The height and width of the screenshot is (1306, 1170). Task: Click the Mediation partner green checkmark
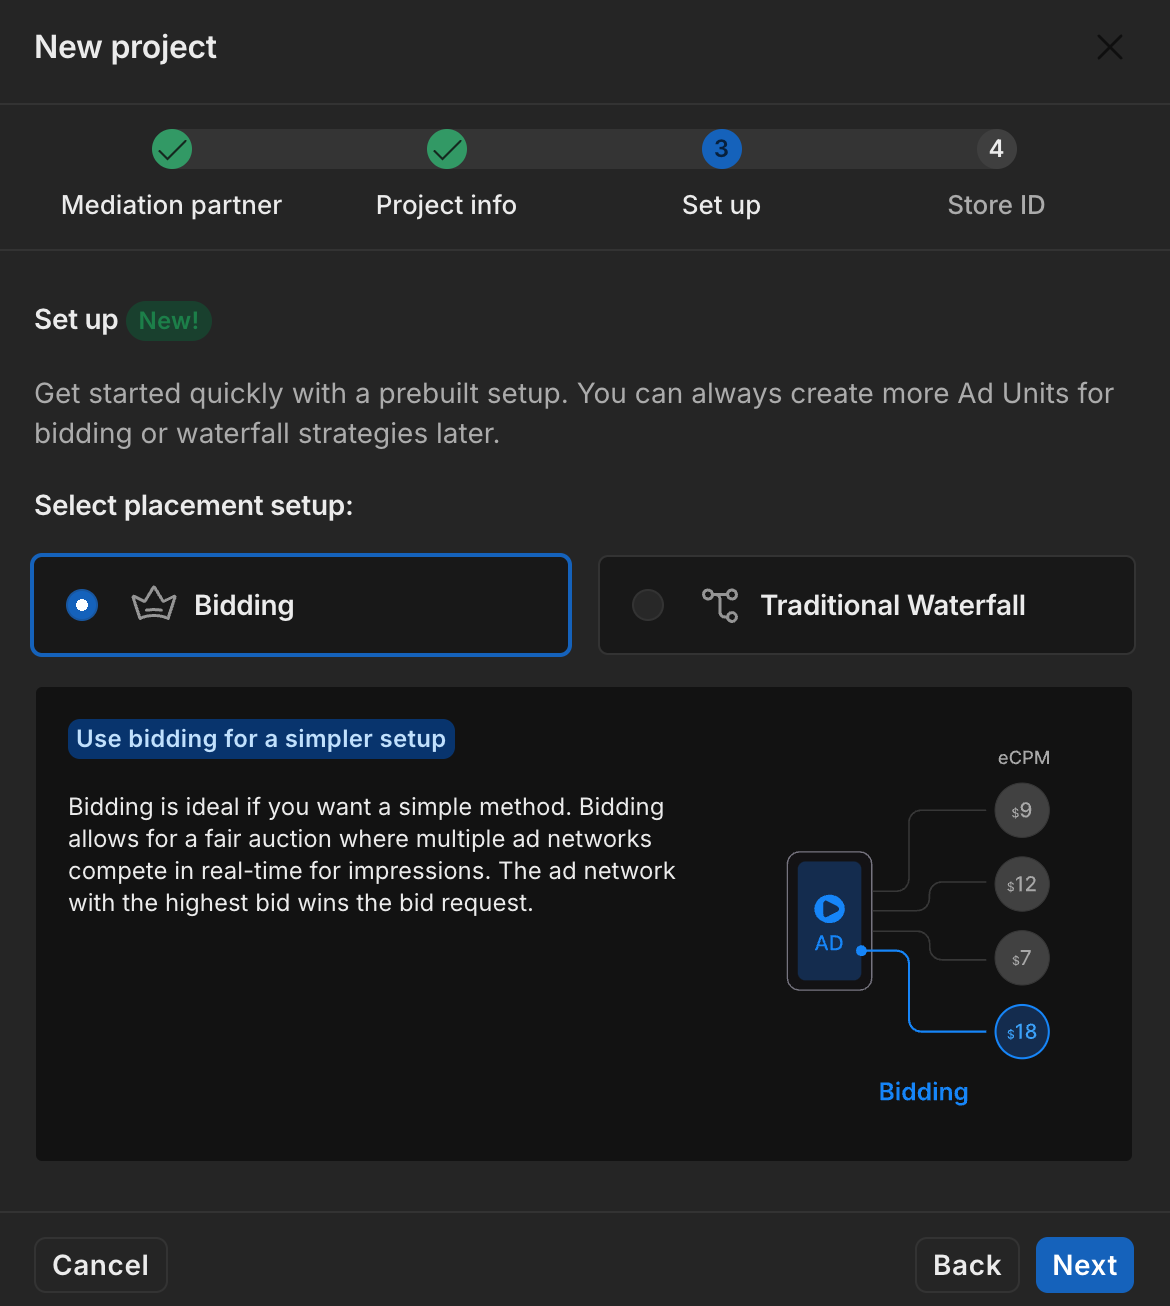[x=172, y=149]
